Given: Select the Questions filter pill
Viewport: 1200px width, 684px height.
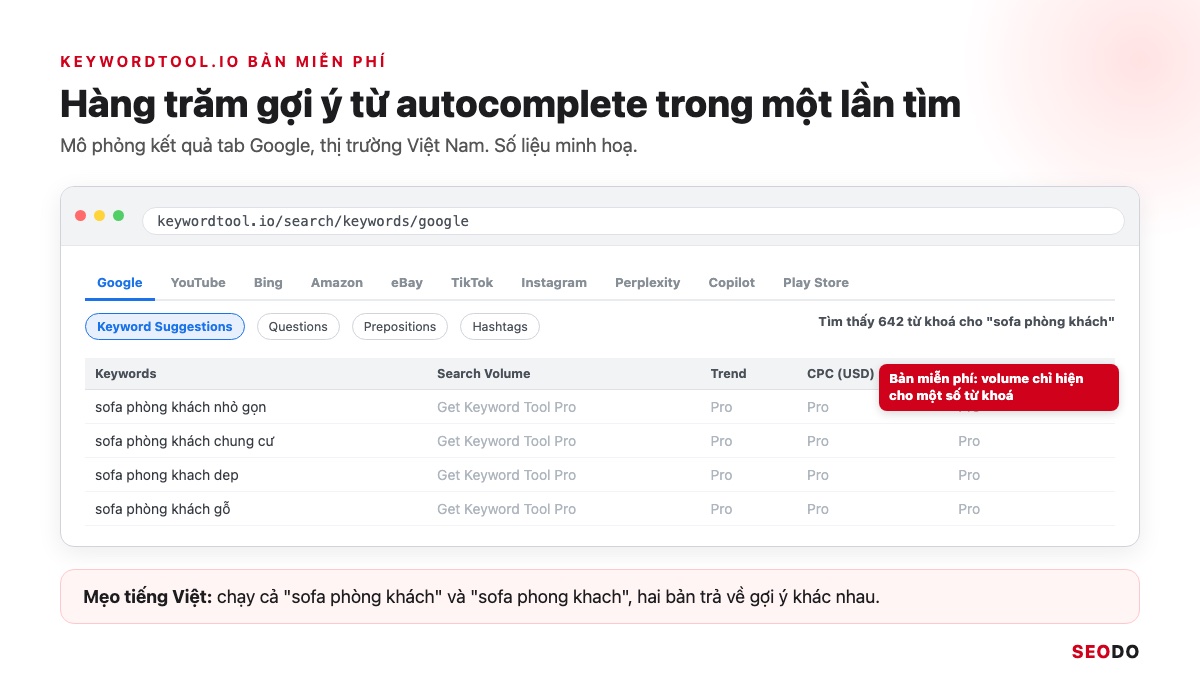Looking at the screenshot, I should pyautogui.click(x=298, y=327).
